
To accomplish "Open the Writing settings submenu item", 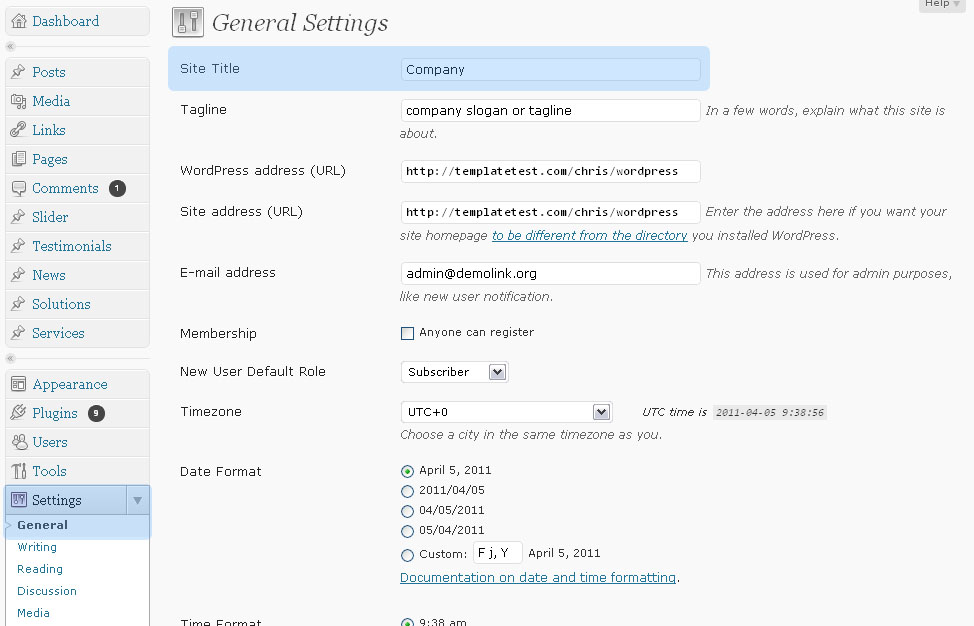I will (x=37, y=547).
